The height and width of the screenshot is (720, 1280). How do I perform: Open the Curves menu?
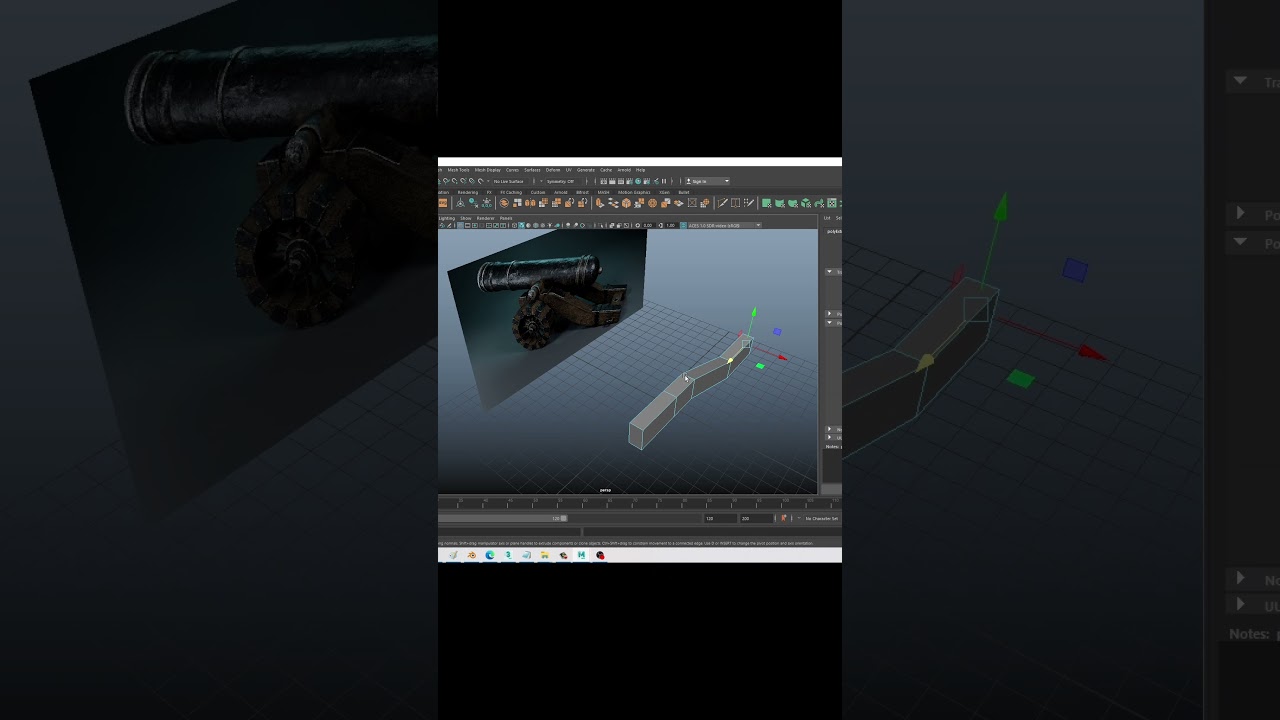click(x=512, y=170)
